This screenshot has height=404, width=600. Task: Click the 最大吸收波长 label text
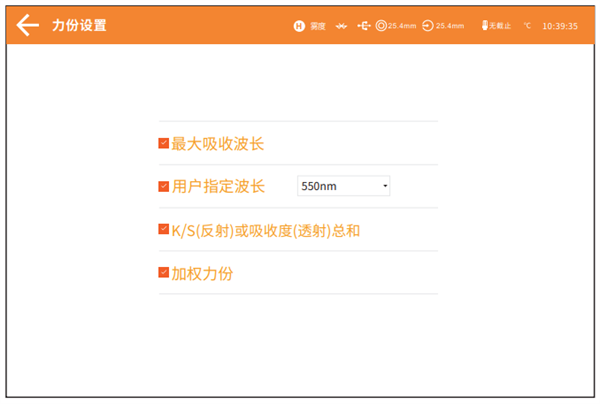(x=217, y=144)
